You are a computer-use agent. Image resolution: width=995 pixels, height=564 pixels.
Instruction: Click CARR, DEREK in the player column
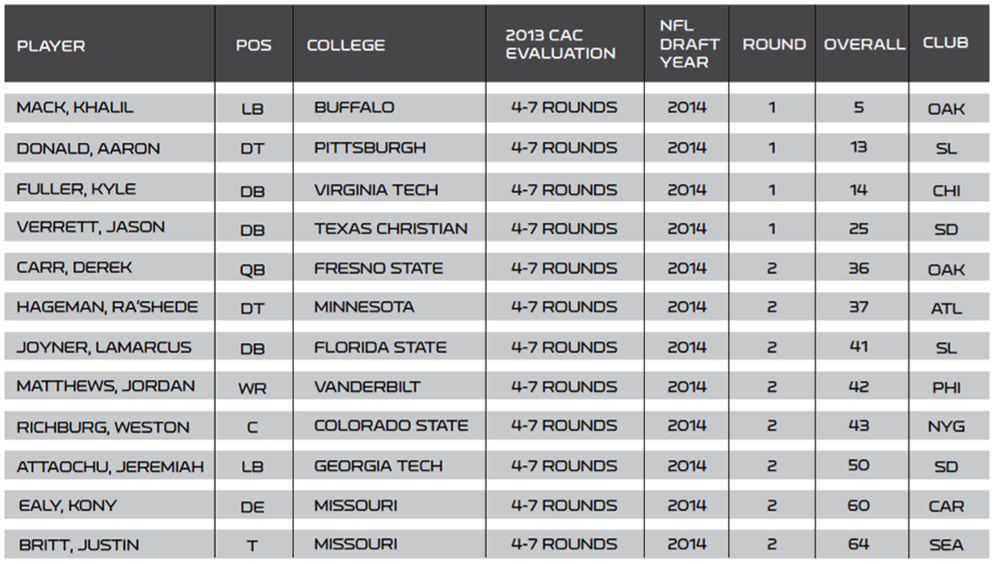(x=74, y=267)
